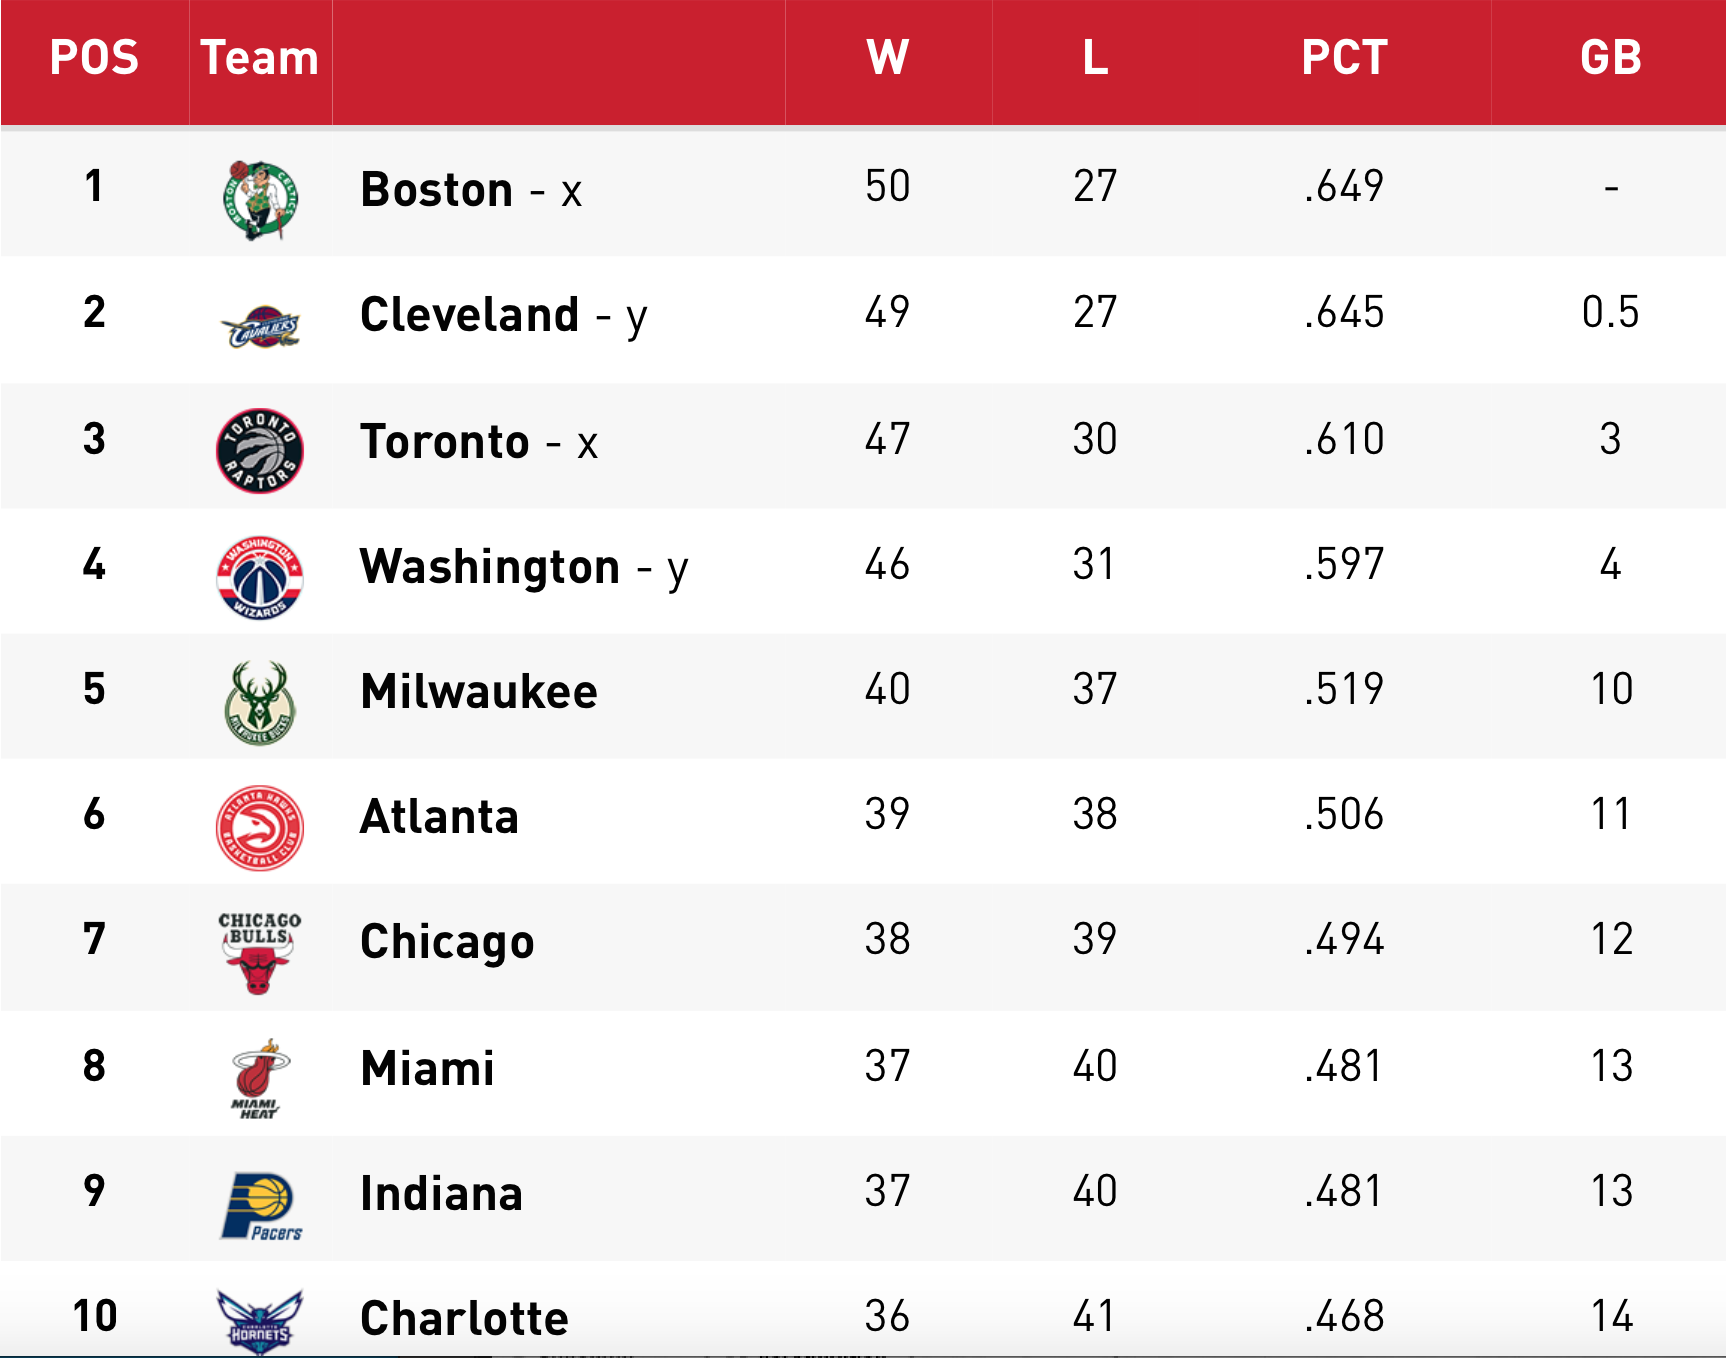Click the Boston Celtics logo

coord(260,200)
